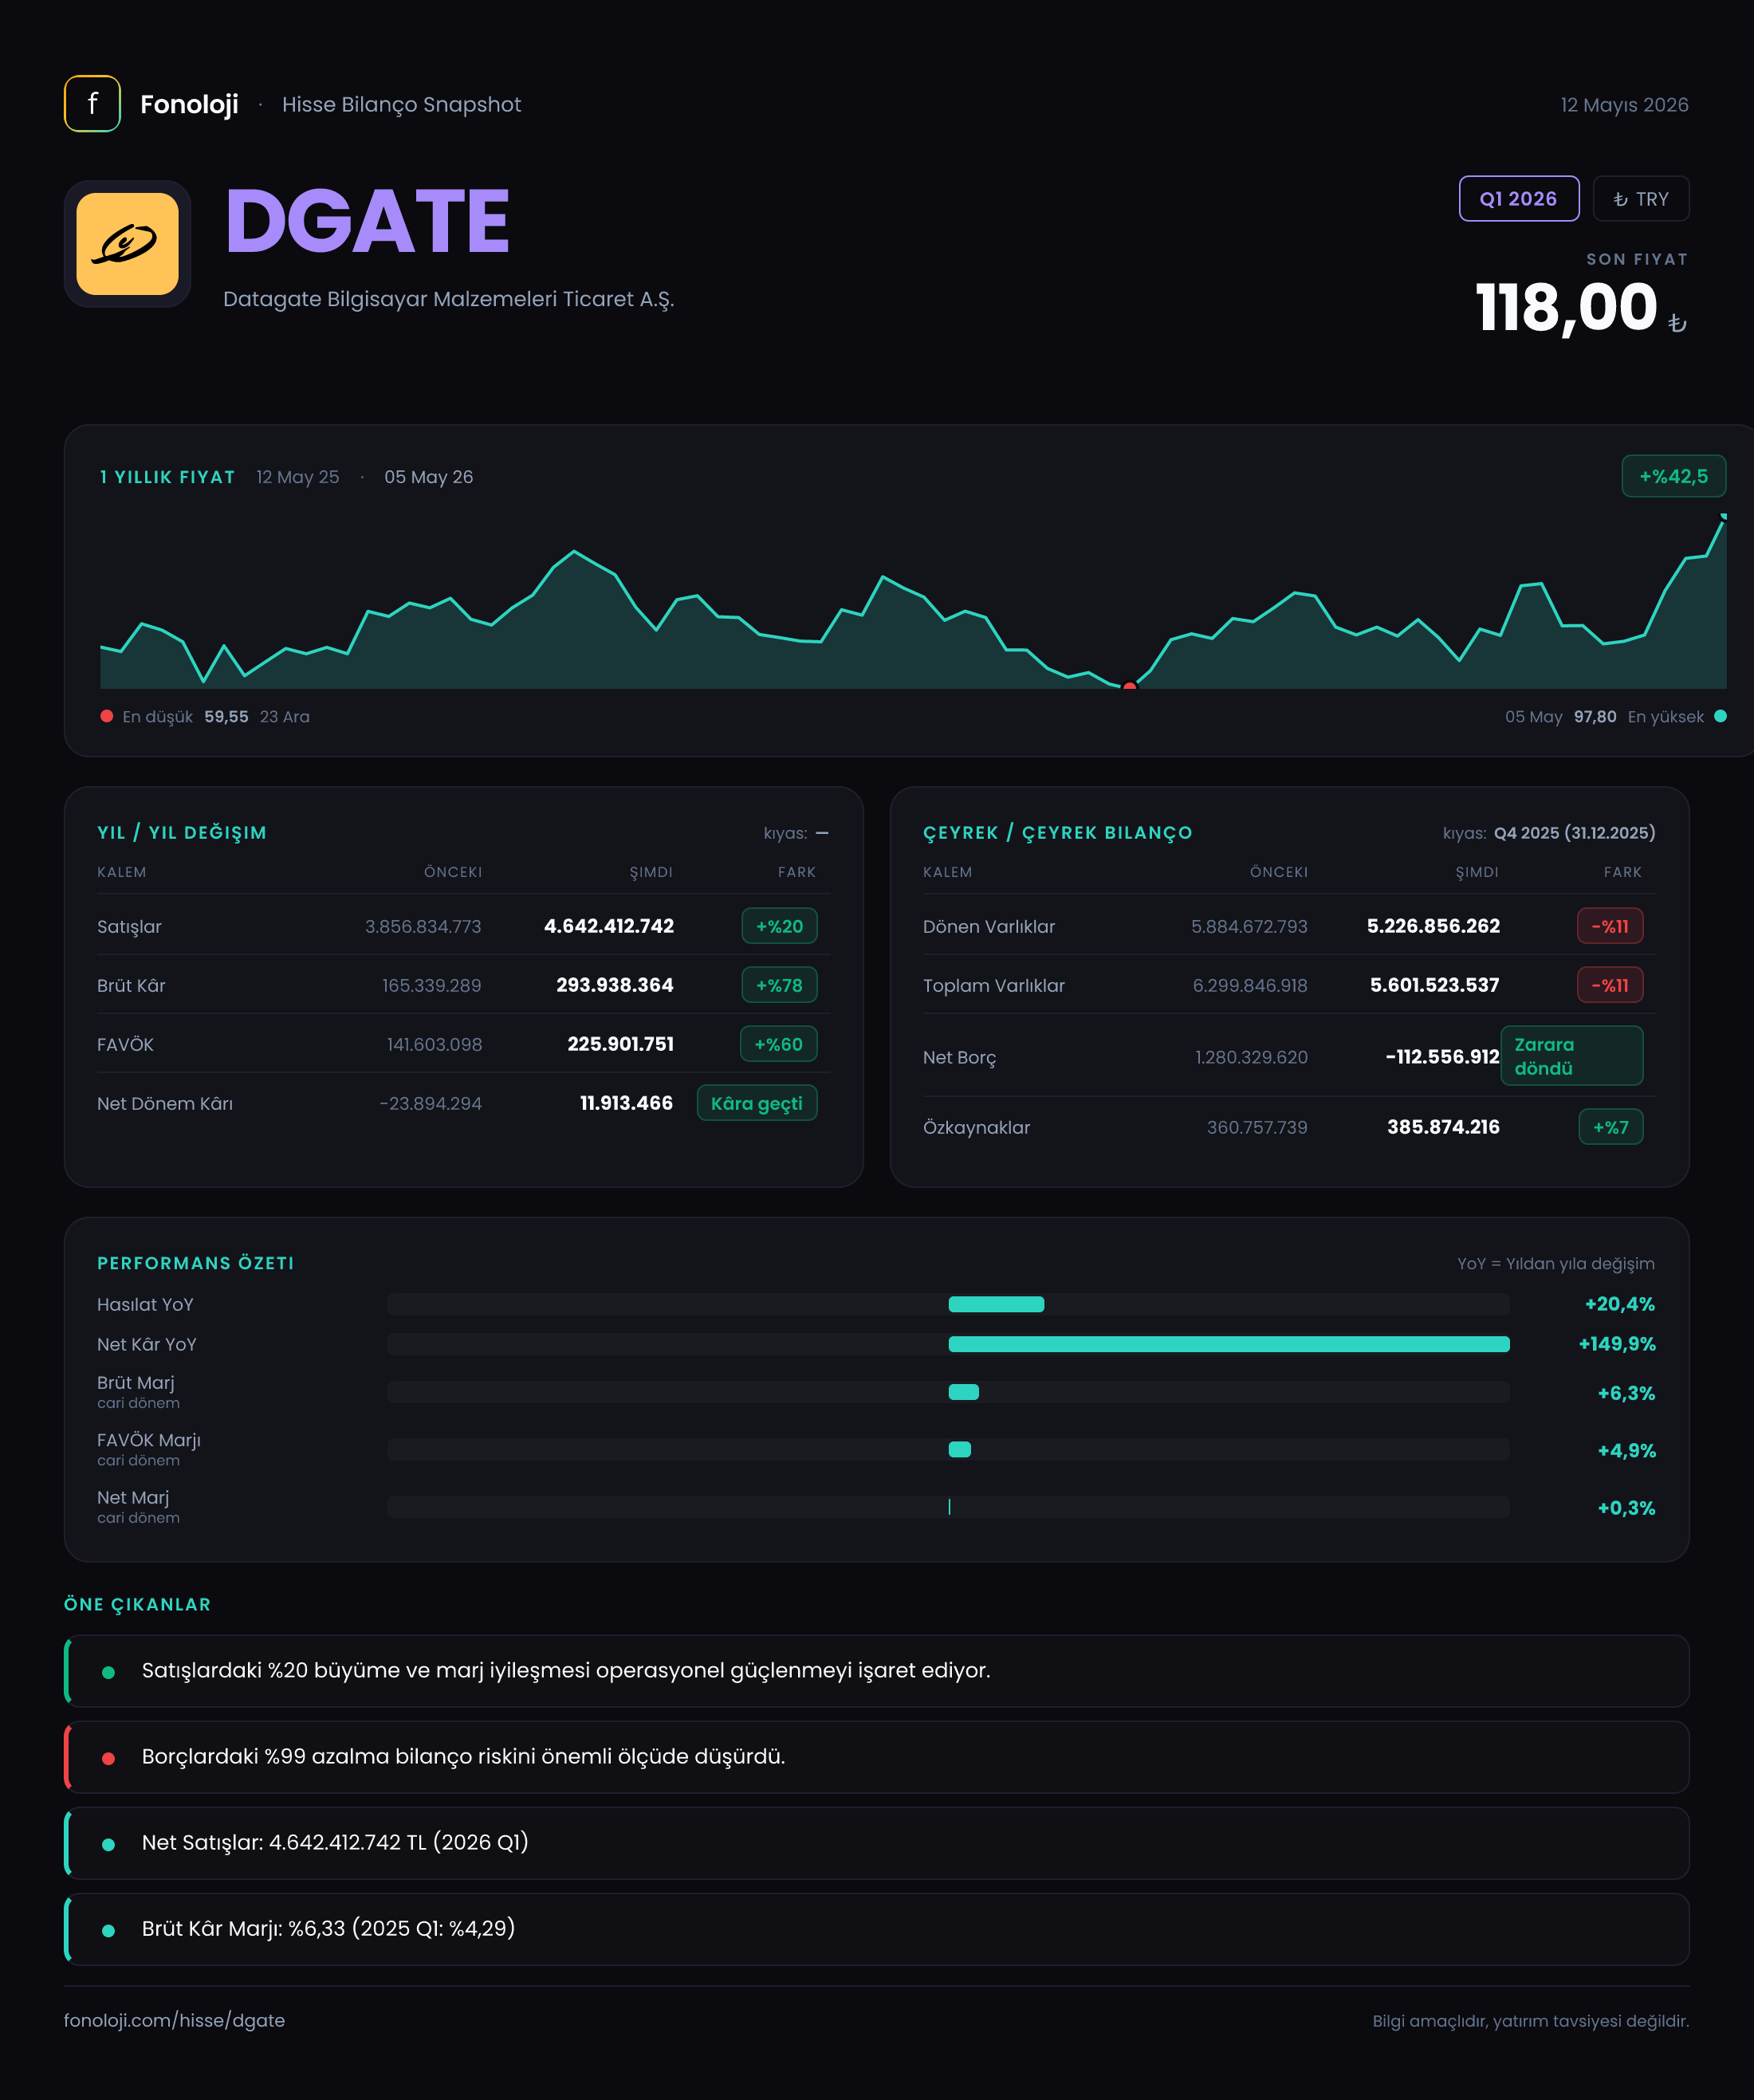Click the highest price 97,80 label

tap(1595, 716)
